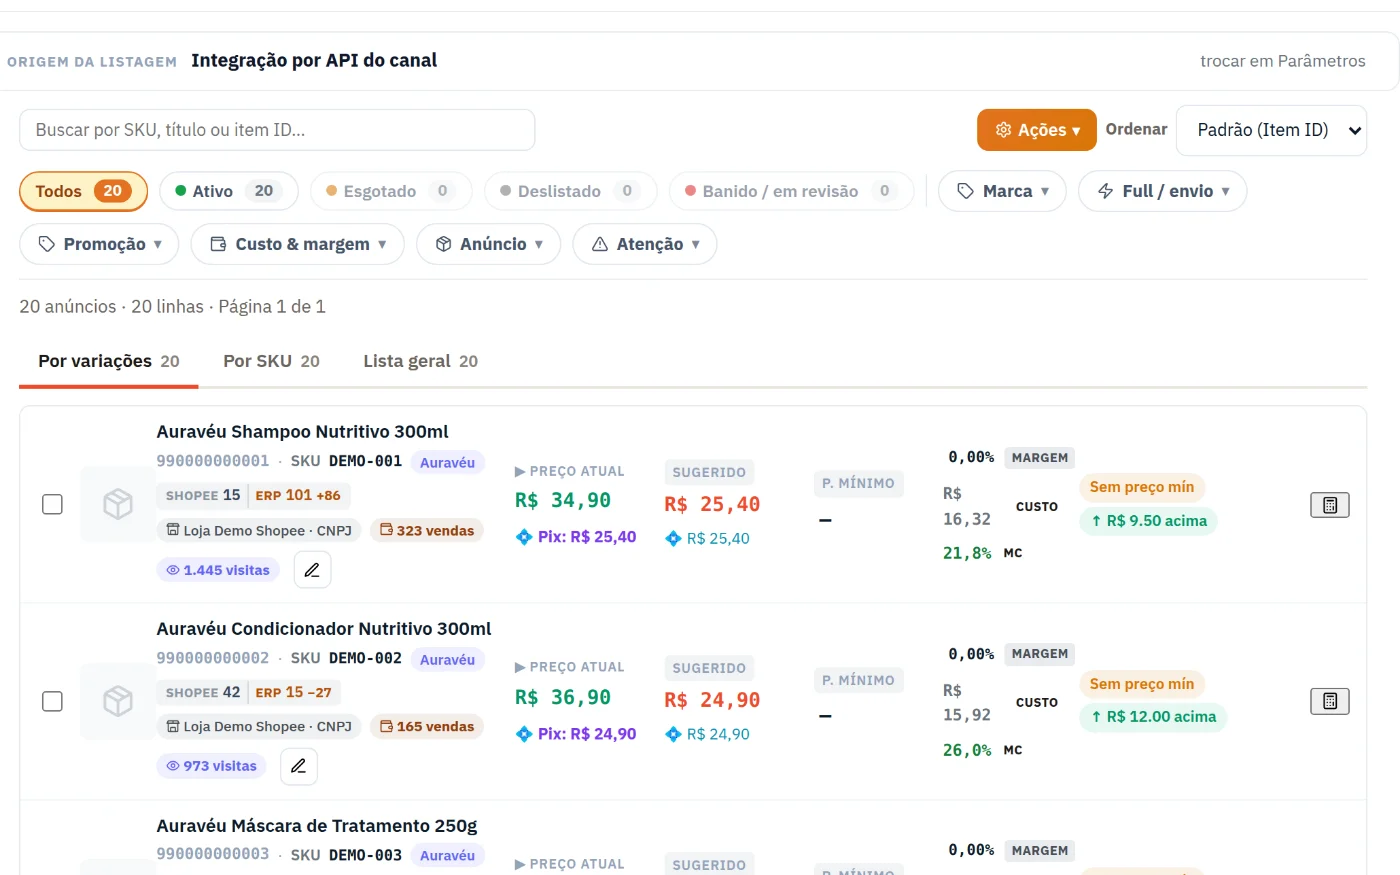Expand the Custo & margem dropdown arrow

coord(382,244)
